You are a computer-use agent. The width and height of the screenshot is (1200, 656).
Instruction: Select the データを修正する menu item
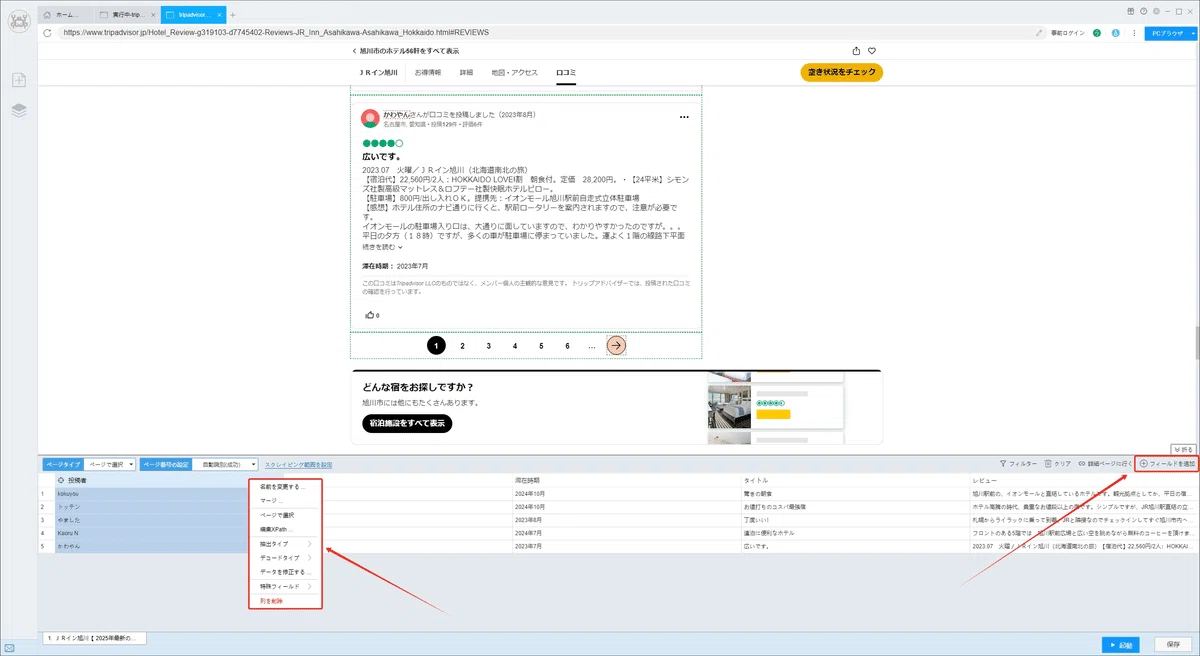pos(285,571)
